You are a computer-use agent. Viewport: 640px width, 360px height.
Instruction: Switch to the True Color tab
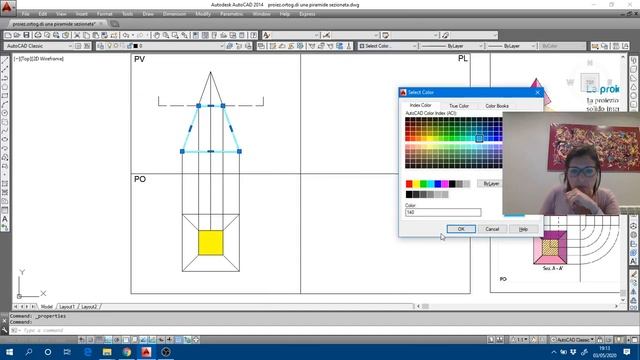(x=459, y=106)
